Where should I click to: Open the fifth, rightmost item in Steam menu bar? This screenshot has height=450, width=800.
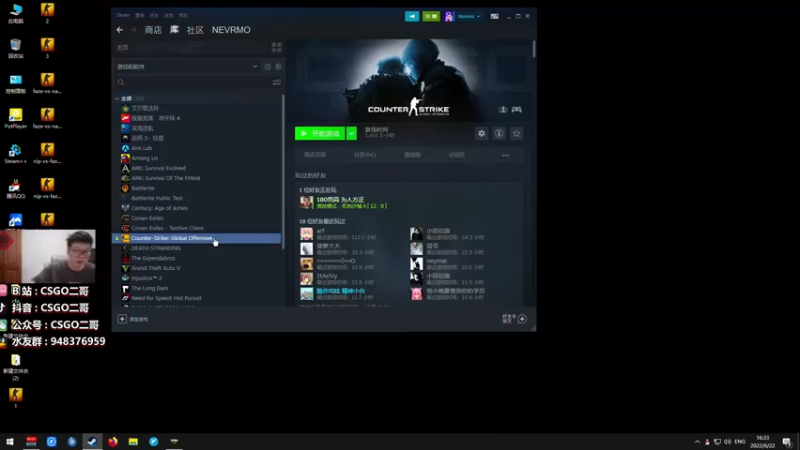[183, 15]
